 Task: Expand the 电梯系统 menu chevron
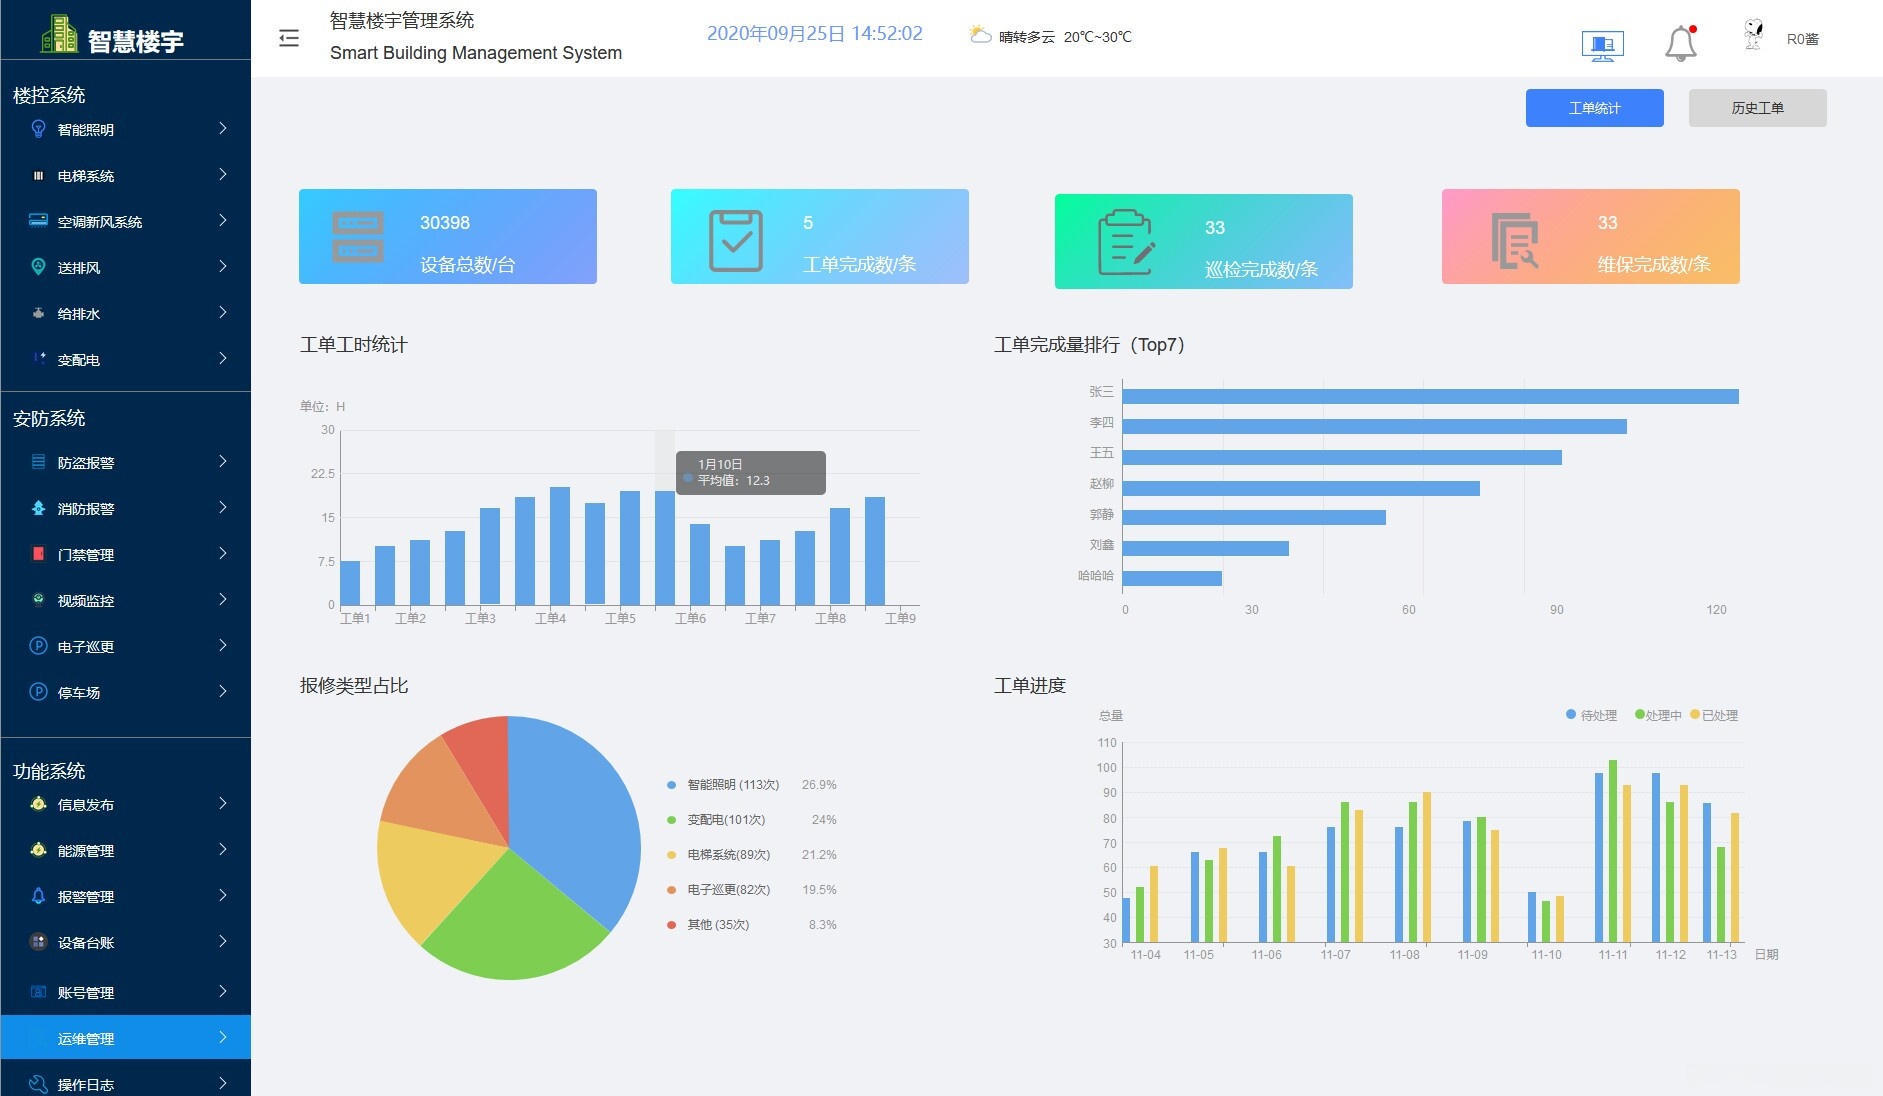point(222,174)
